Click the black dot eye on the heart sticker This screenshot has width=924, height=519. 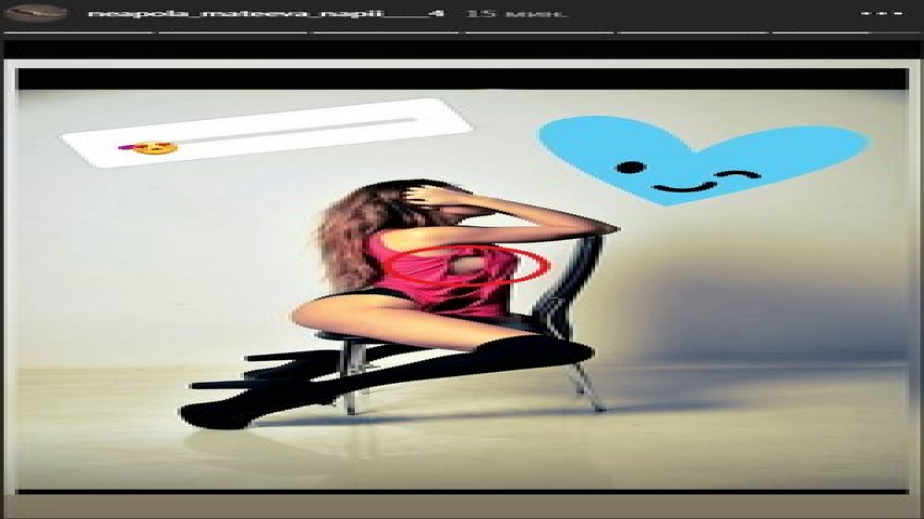pos(628,166)
